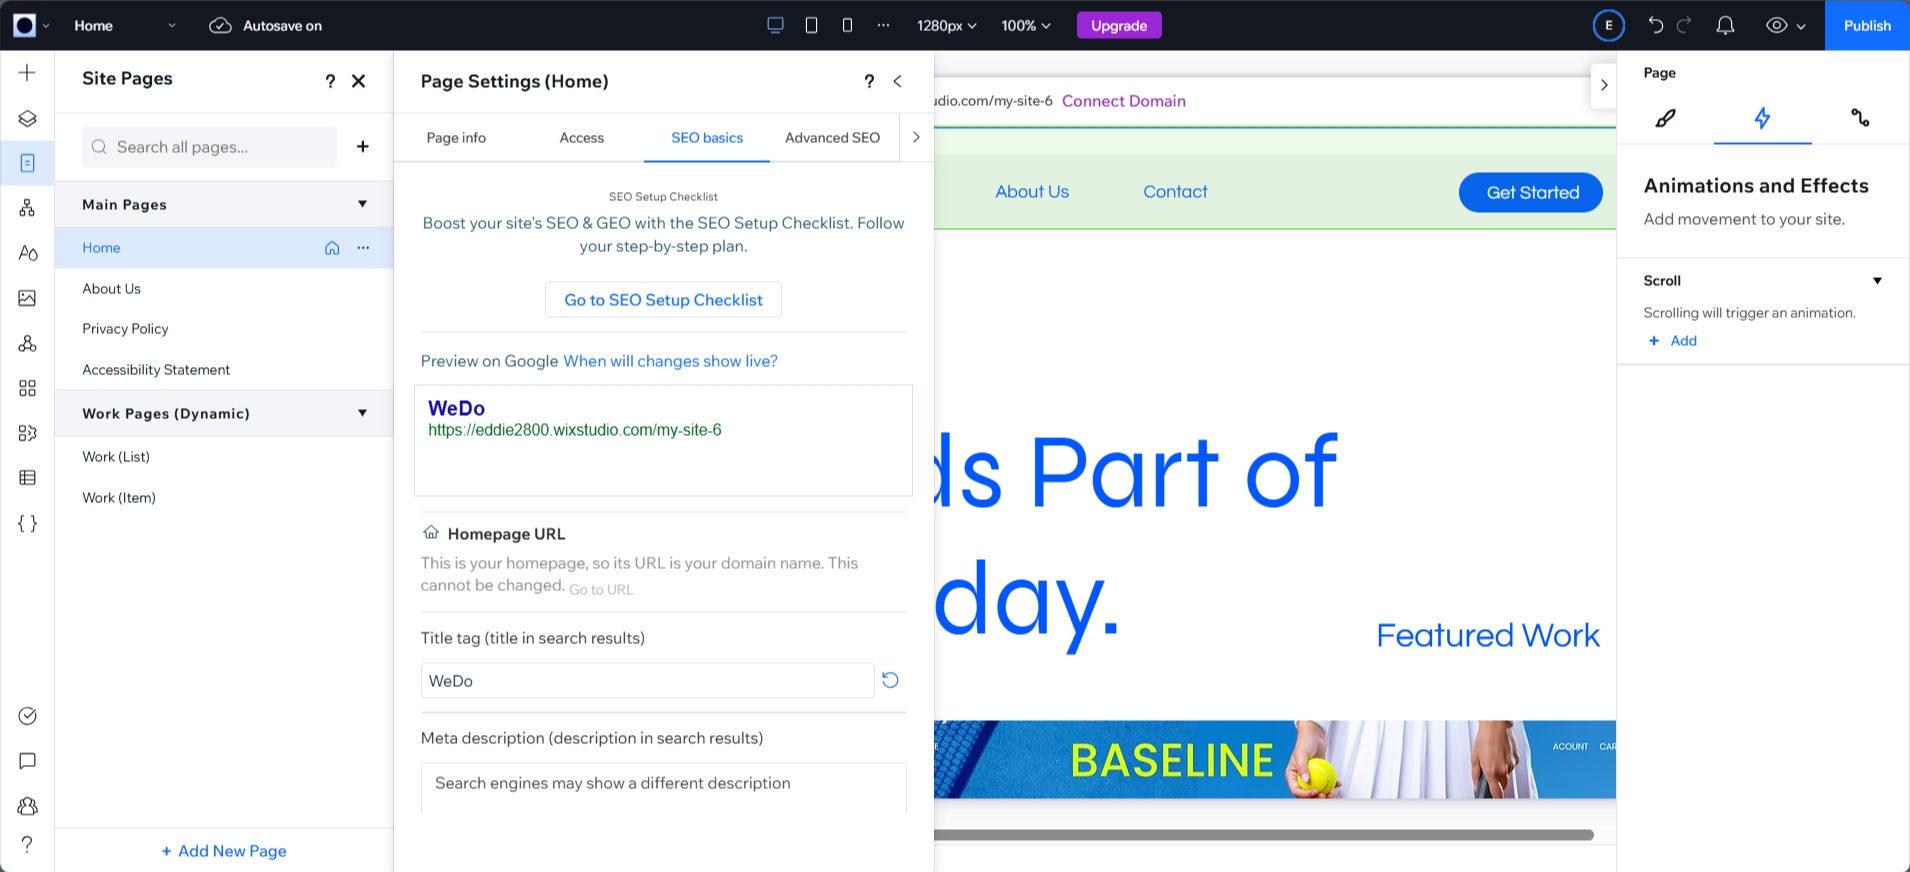The height and width of the screenshot is (872, 1910).
Task: Click the Publish button
Action: [1867, 25]
